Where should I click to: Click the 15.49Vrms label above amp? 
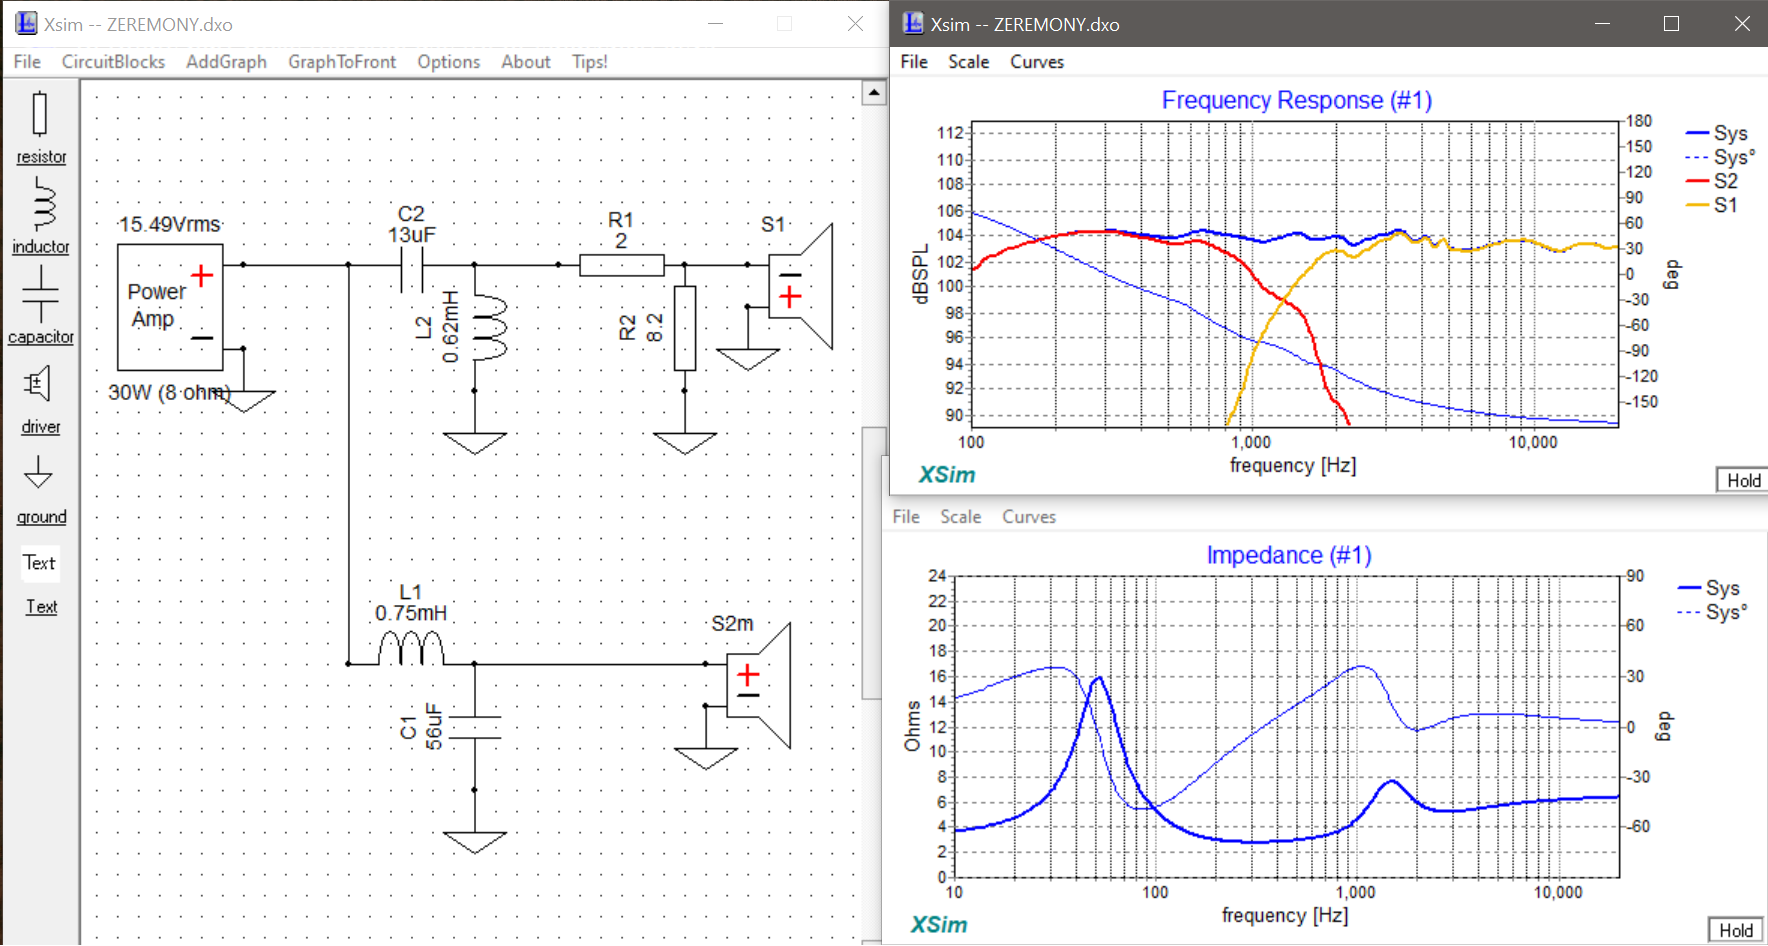[x=169, y=224]
